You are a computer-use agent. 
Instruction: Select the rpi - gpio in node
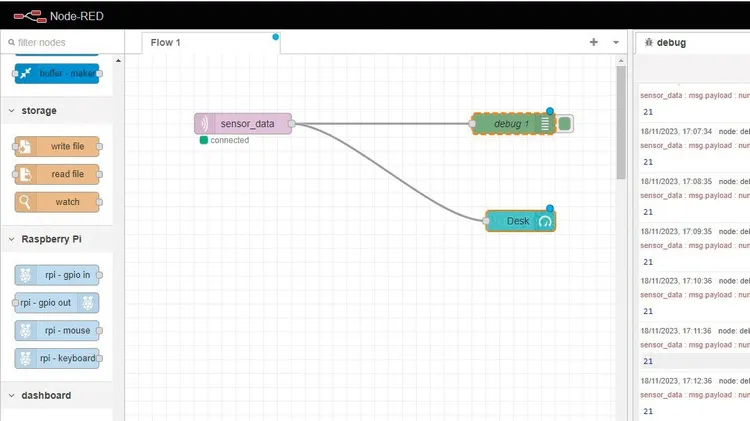[57, 275]
